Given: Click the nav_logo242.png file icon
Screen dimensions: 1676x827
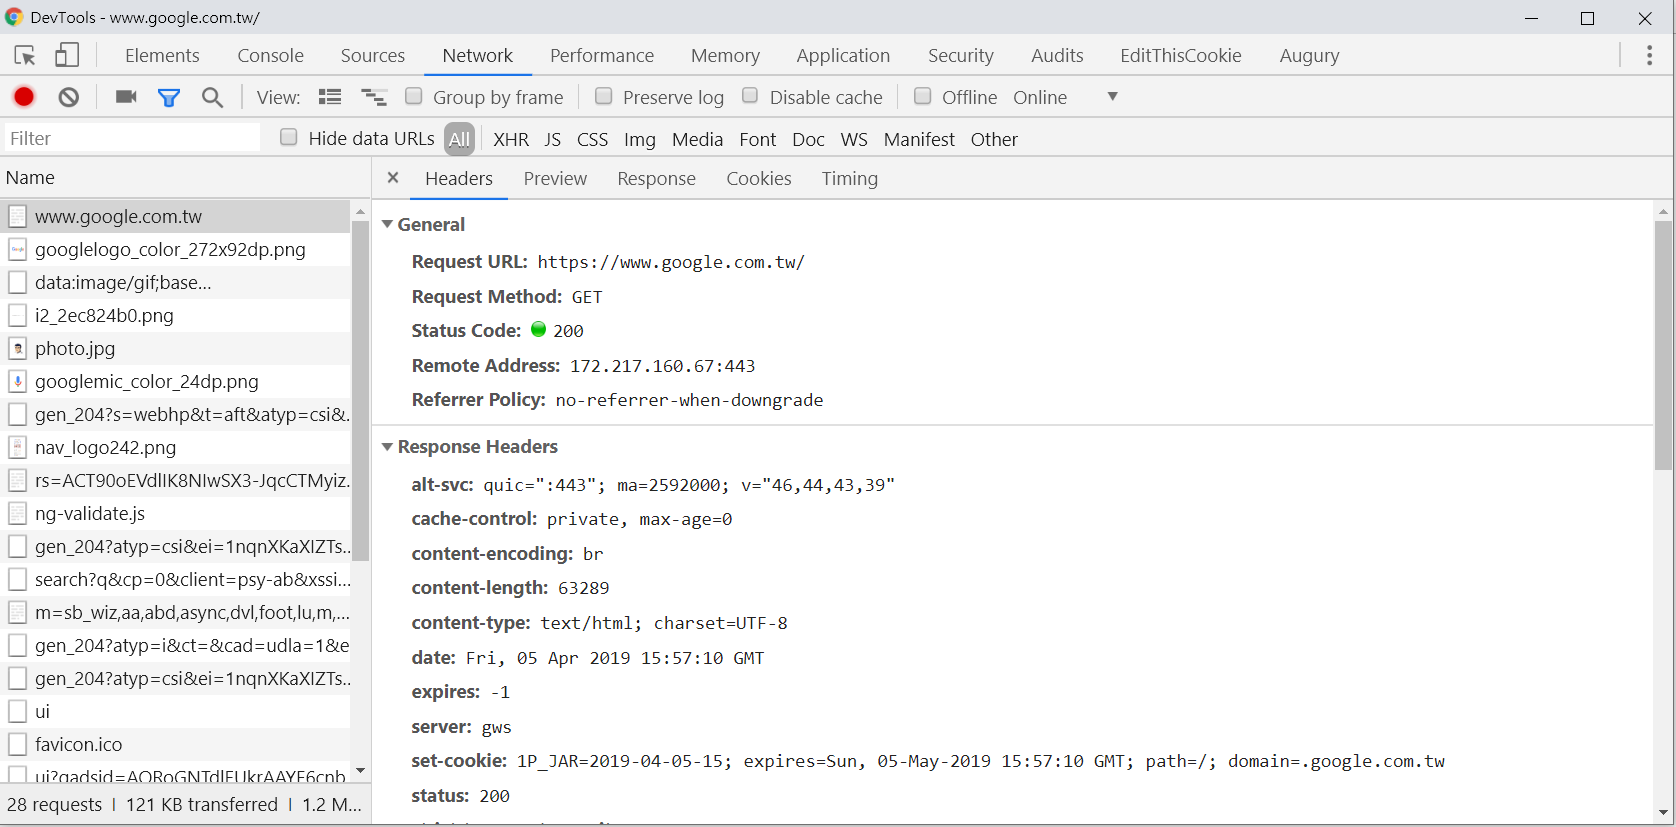Looking at the screenshot, I should [x=17, y=447].
